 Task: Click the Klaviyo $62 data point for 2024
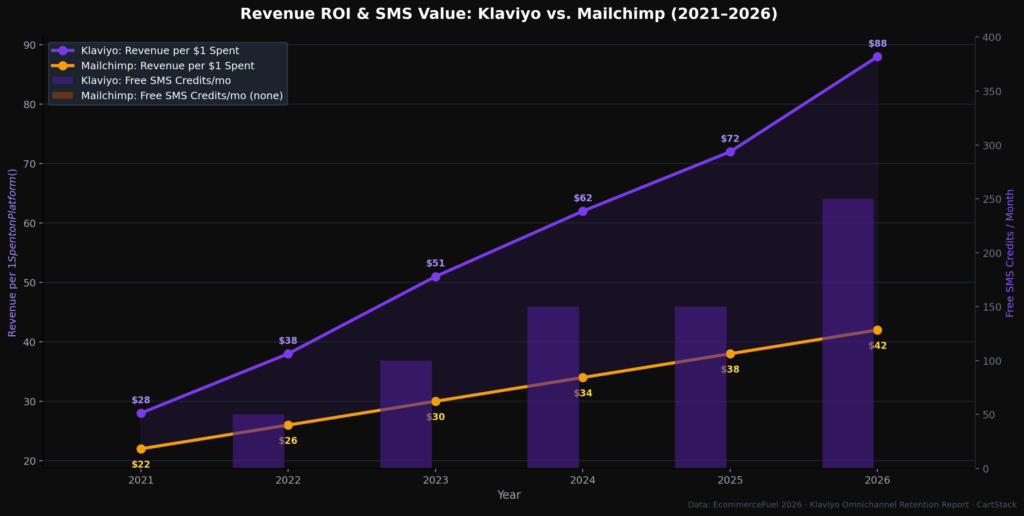pyautogui.click(x=583, y=211)
